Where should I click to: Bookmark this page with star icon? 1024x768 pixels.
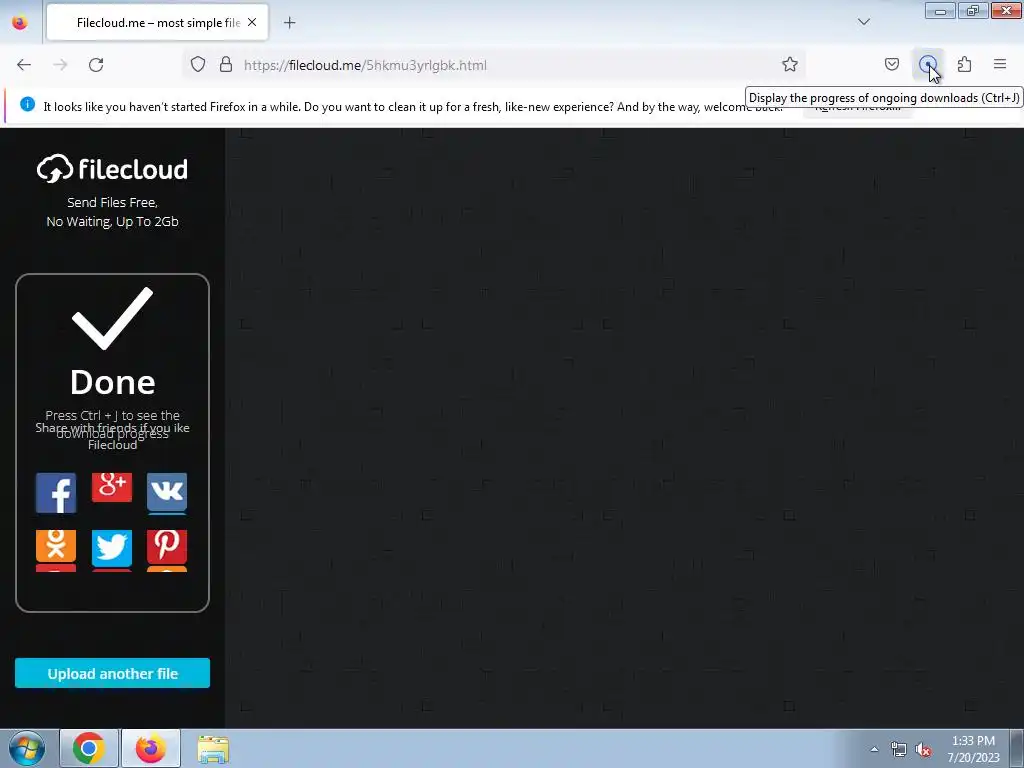pos(790,65)
